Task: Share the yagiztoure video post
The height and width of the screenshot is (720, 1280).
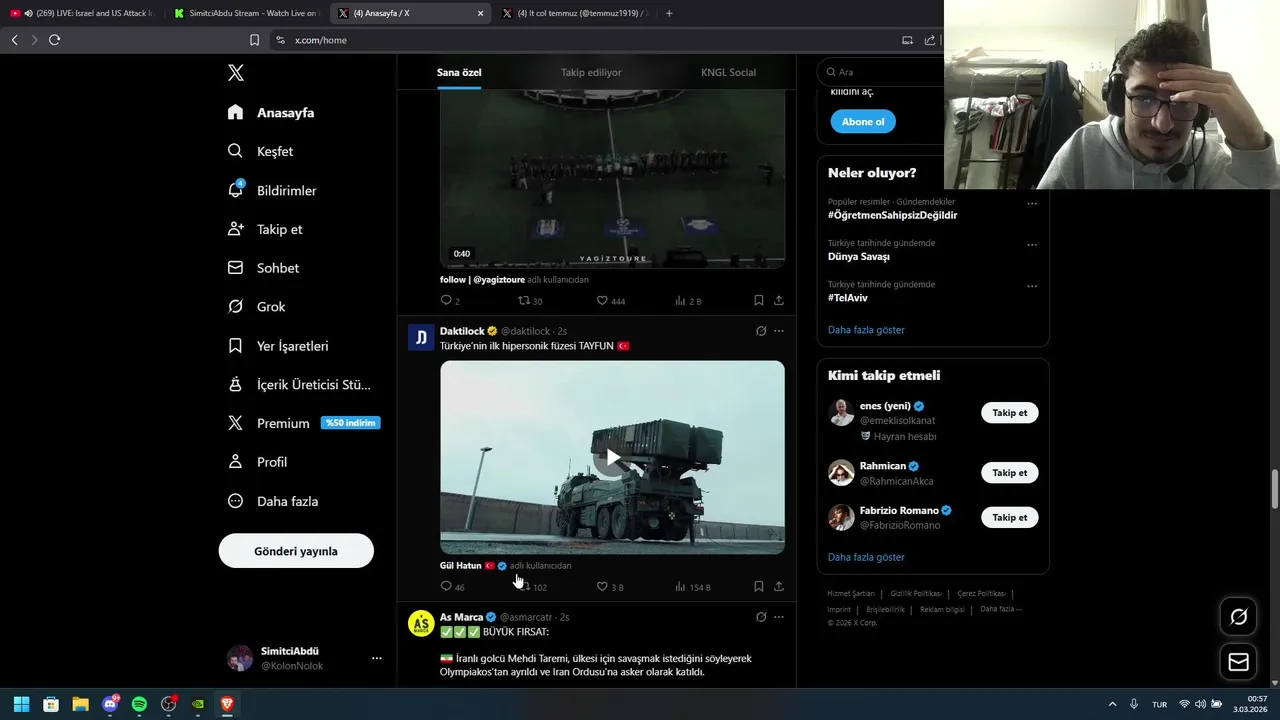Action: (778, 300)
